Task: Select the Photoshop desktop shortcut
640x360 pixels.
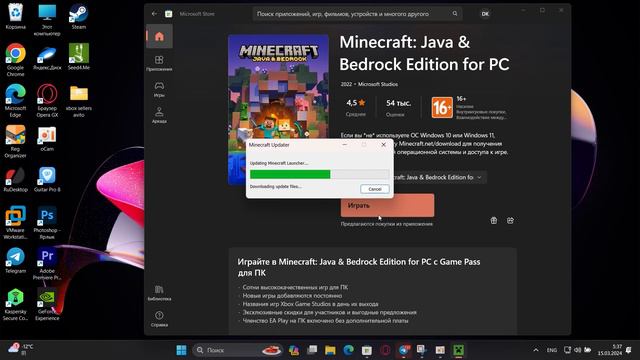Action: pos(47,223)
